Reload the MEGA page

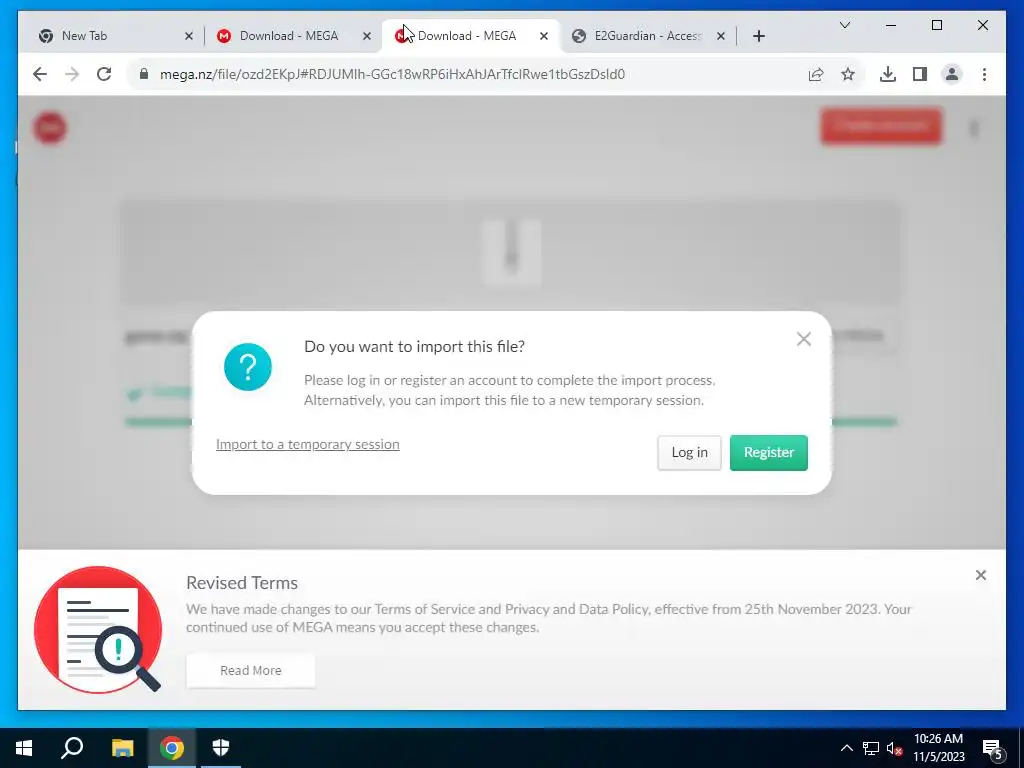[104, 74]
